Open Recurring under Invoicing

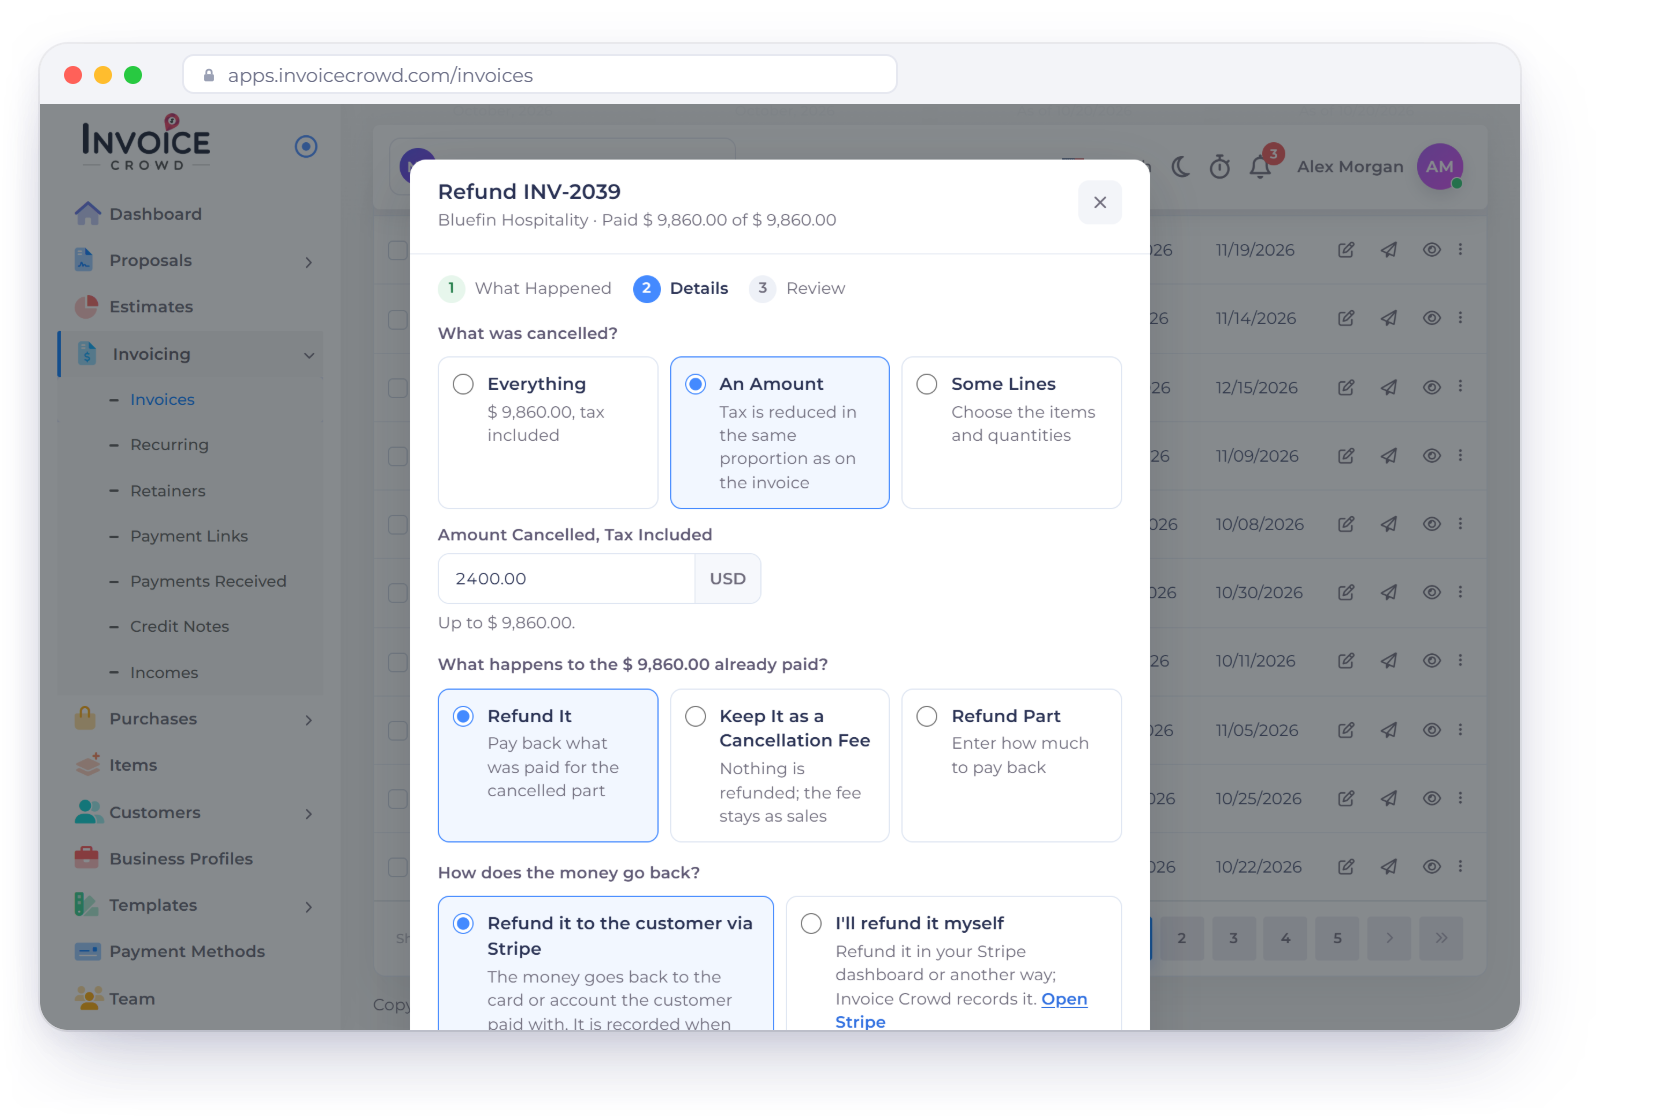(x=169, y=445)
